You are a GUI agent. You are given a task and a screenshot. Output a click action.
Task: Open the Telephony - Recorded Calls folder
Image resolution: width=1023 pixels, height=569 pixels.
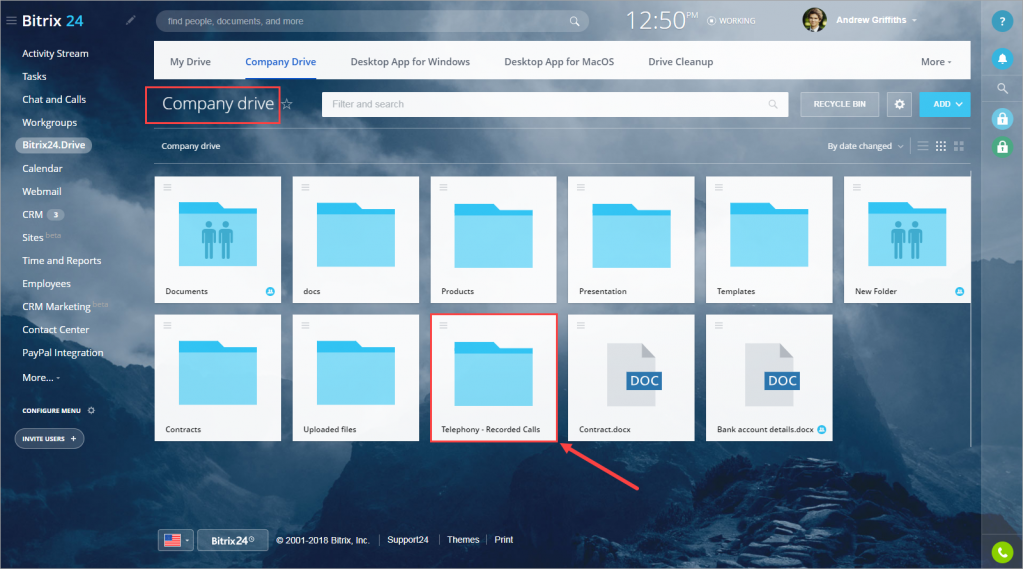point(493,378)
